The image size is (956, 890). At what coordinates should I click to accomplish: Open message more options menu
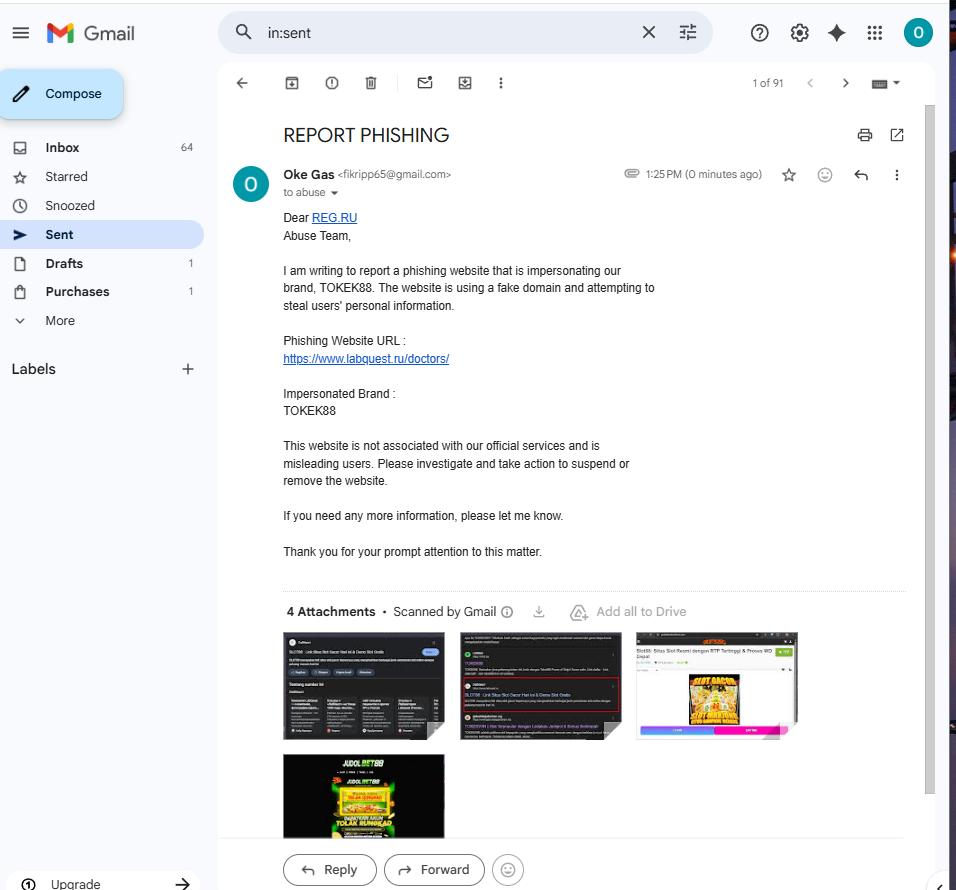[x=896, y=176]
